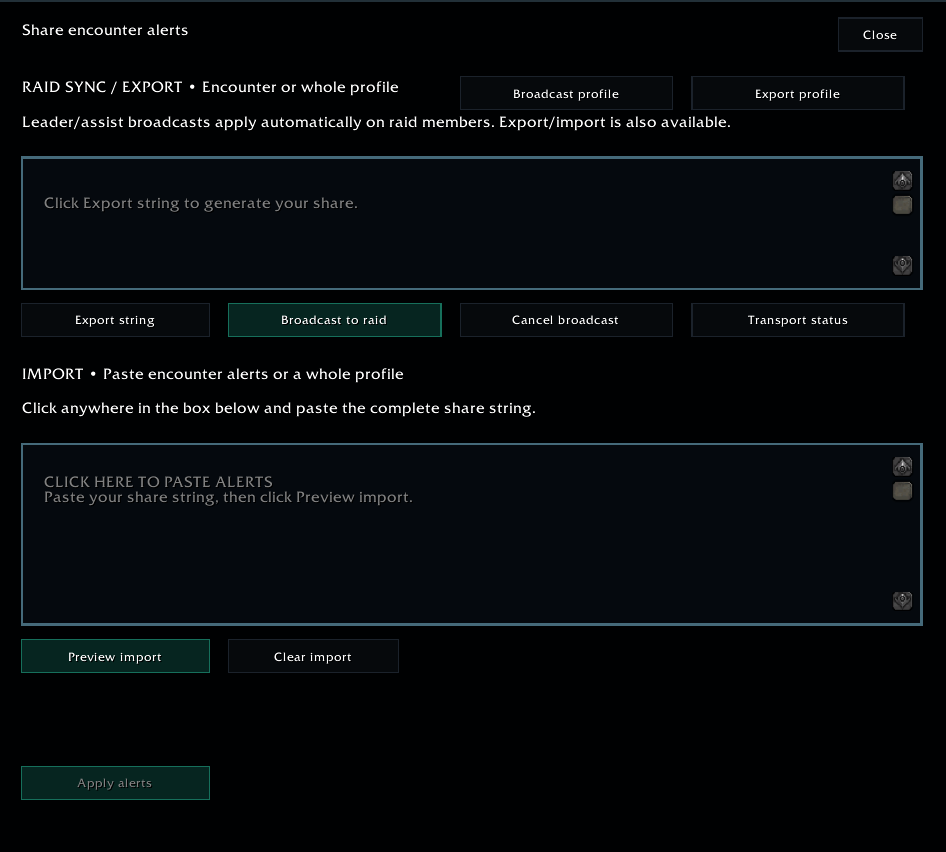Click scroll-down arrow in export string box
The image size is (946, 852).
(902, 265)
